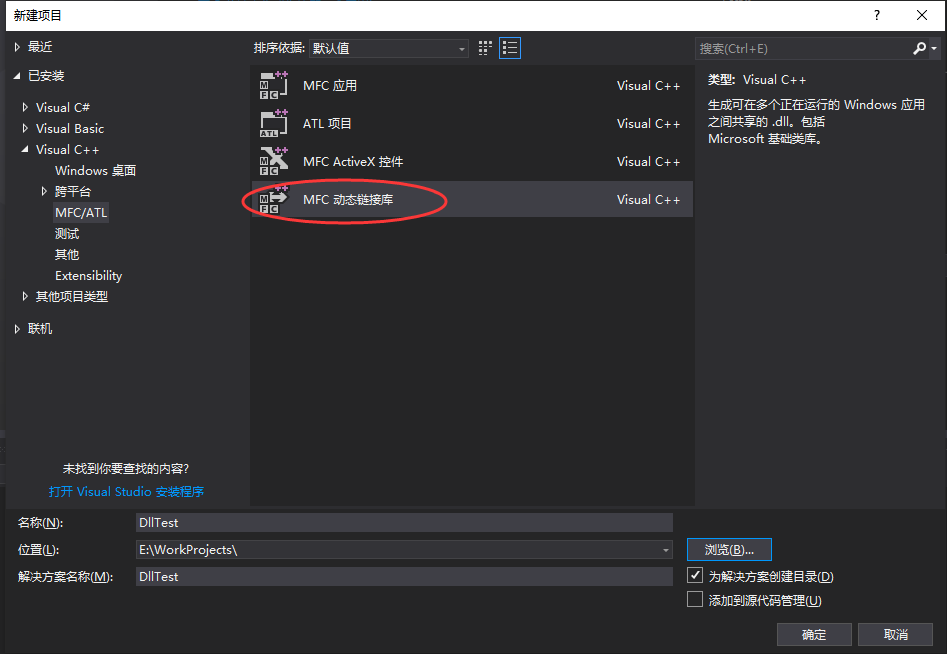Select the MFC 应用 template icon

tap(274, 85)
